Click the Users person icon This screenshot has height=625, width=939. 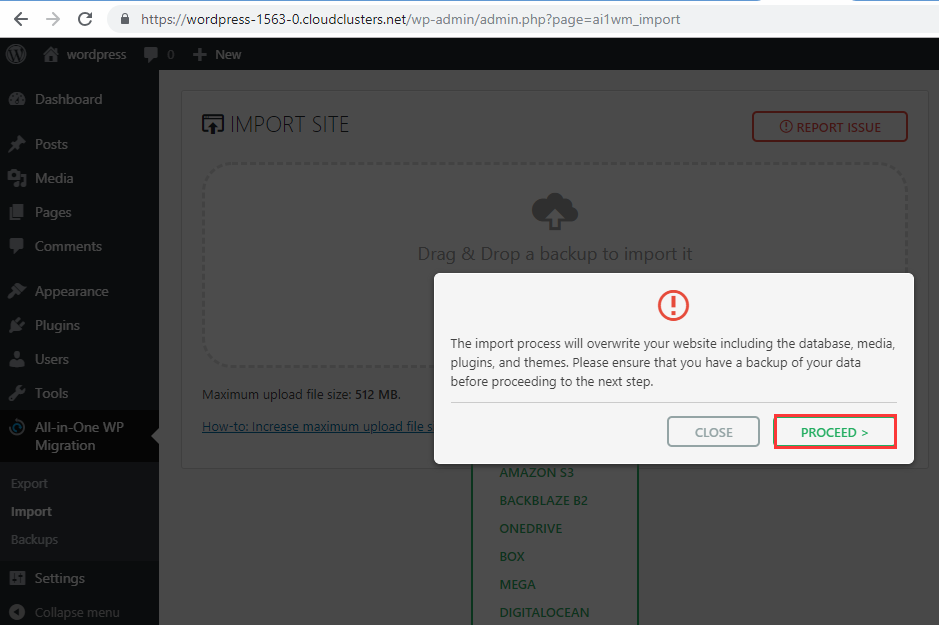coord(17,359)
